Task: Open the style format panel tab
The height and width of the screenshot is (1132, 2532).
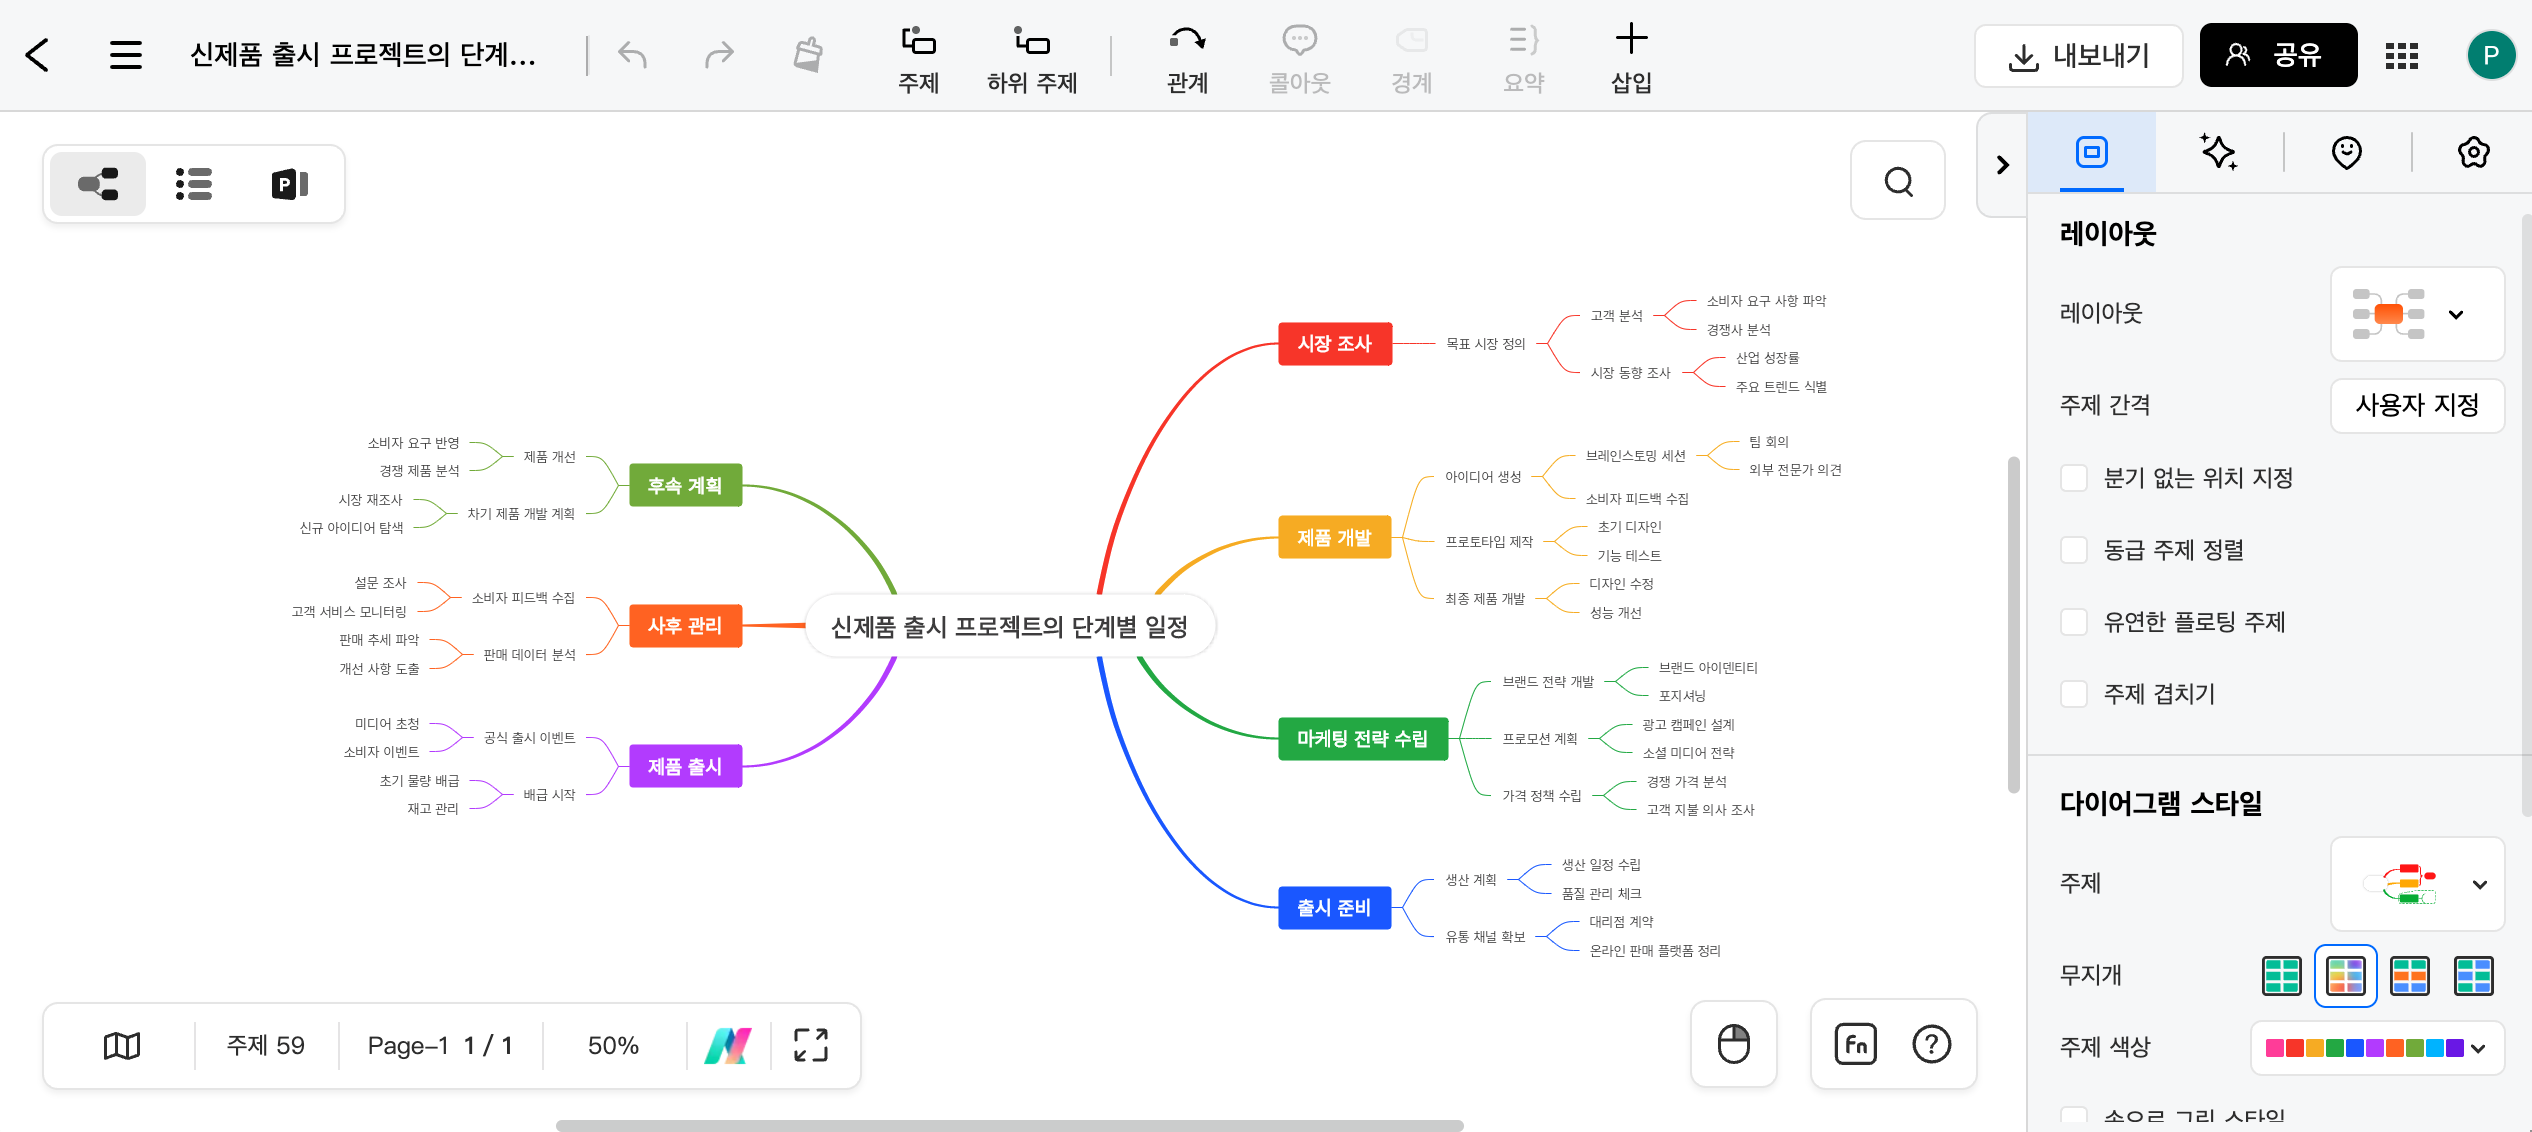Action: tap(2091, 153)
